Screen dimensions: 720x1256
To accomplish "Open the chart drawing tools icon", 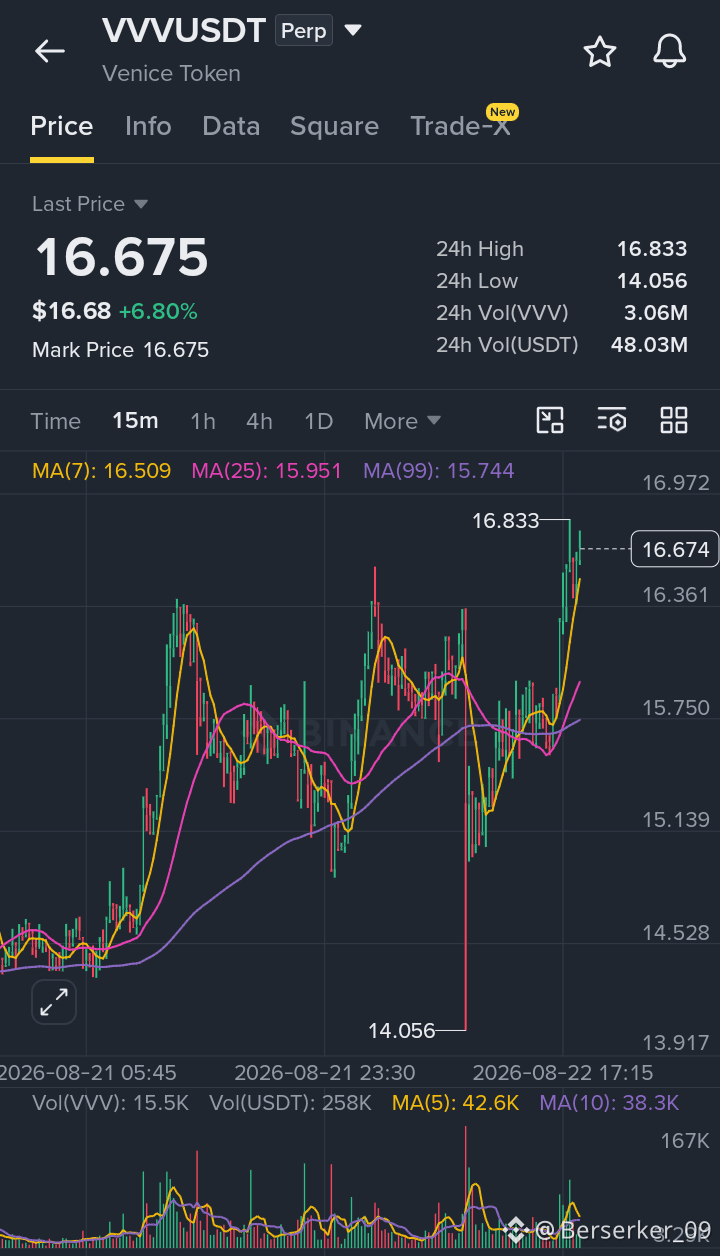I will point(550,420).
